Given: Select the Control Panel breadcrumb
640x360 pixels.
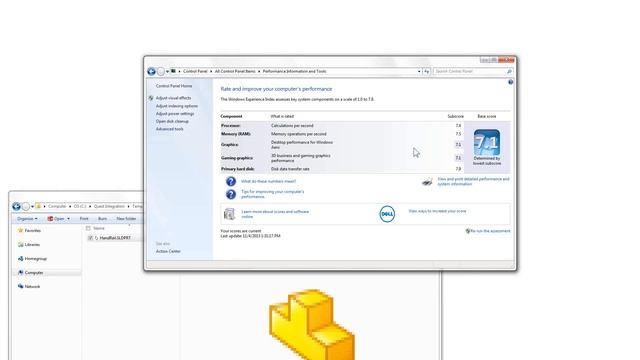Looking at the screenshot, I should click(195, 71).
